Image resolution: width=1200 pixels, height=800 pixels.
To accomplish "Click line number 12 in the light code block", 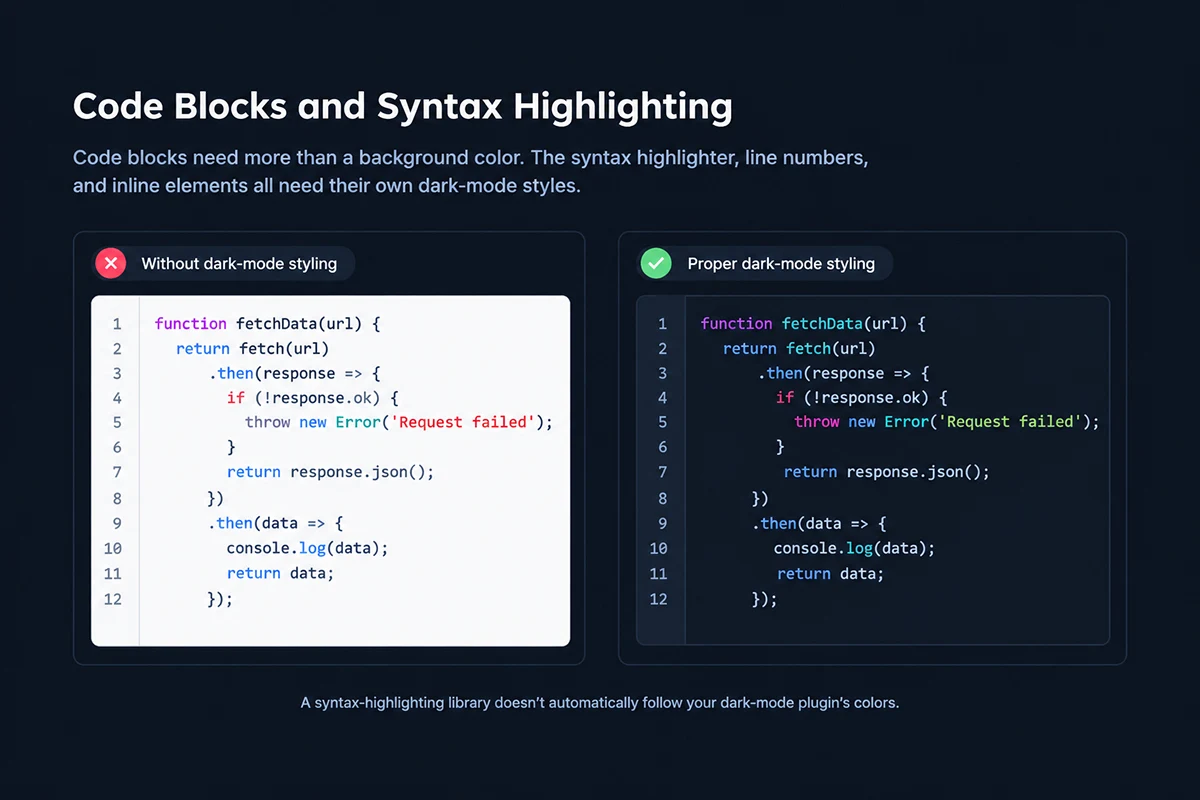I will pyautogui.click(x=113, y=599).
